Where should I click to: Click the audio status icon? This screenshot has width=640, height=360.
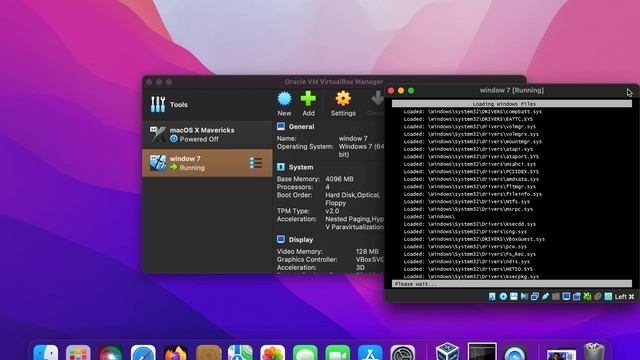tap(524, 296)
